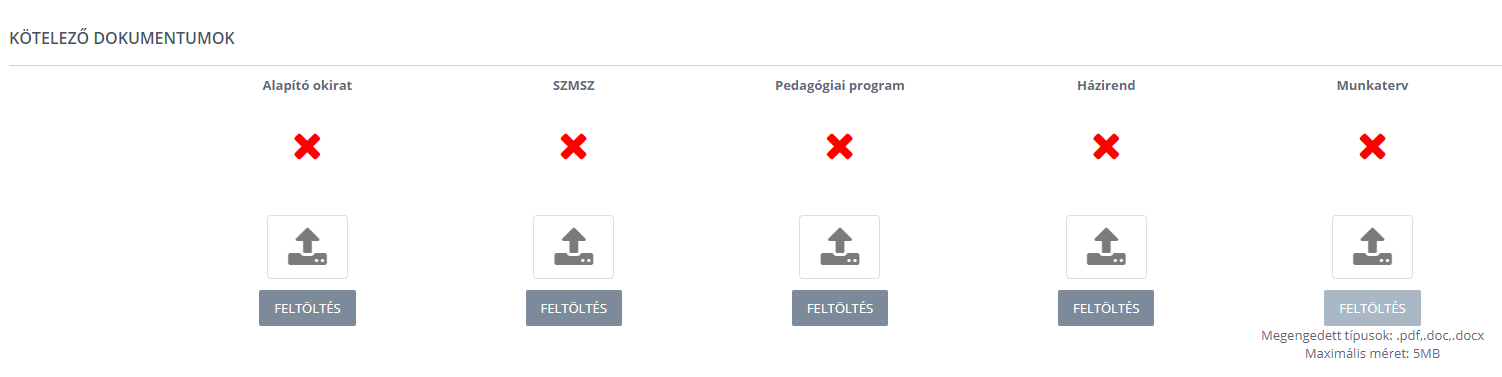
Task: Click highlighted FELTÖLTÉS button for Munkaterv
Action: 1372,308
